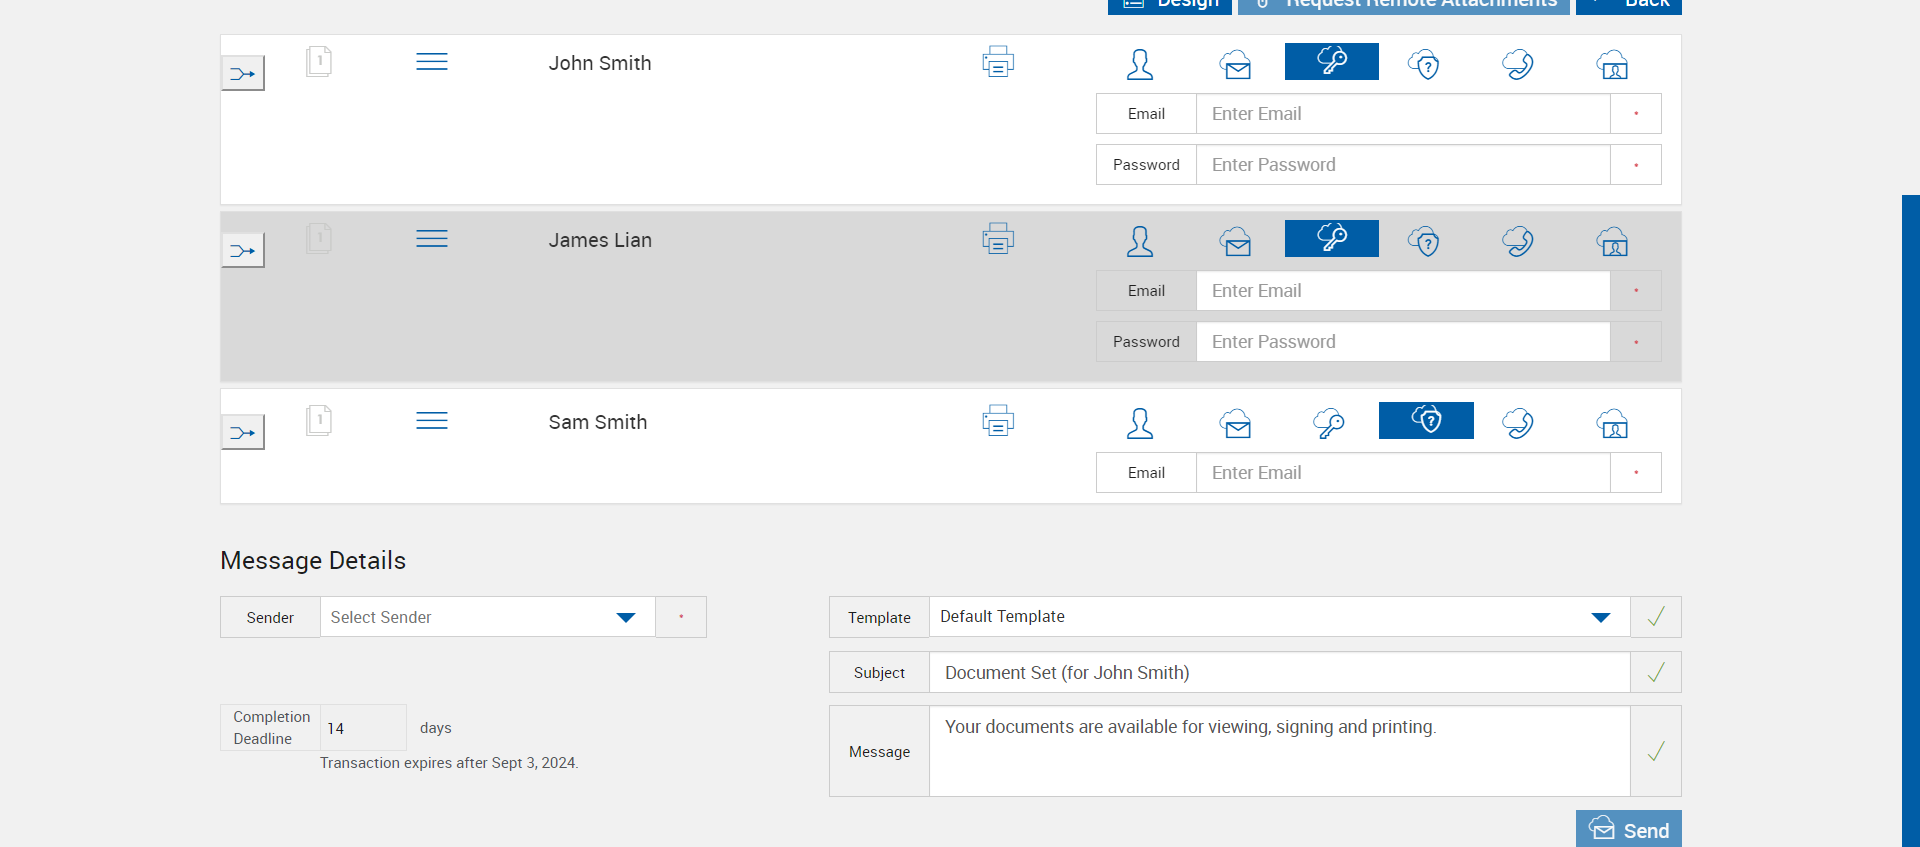Click the printer icon in Sam Smith's row
The image size is (1920, 847).
click(x=998, y=421)
